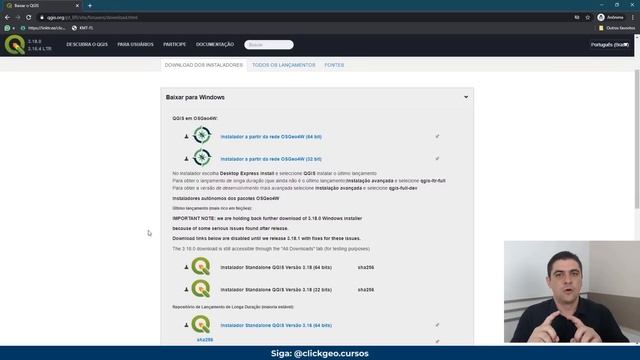This screenshot has width=640, height=360.
Task: Open the Anônima profile button
Action: coord(611,18)
